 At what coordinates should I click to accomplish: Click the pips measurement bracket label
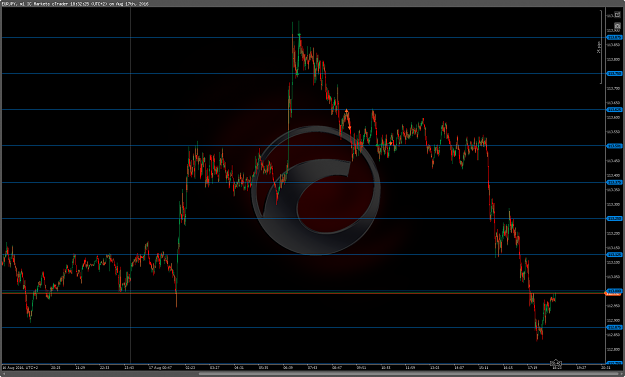pyautogui.click(x=598, y=47)
